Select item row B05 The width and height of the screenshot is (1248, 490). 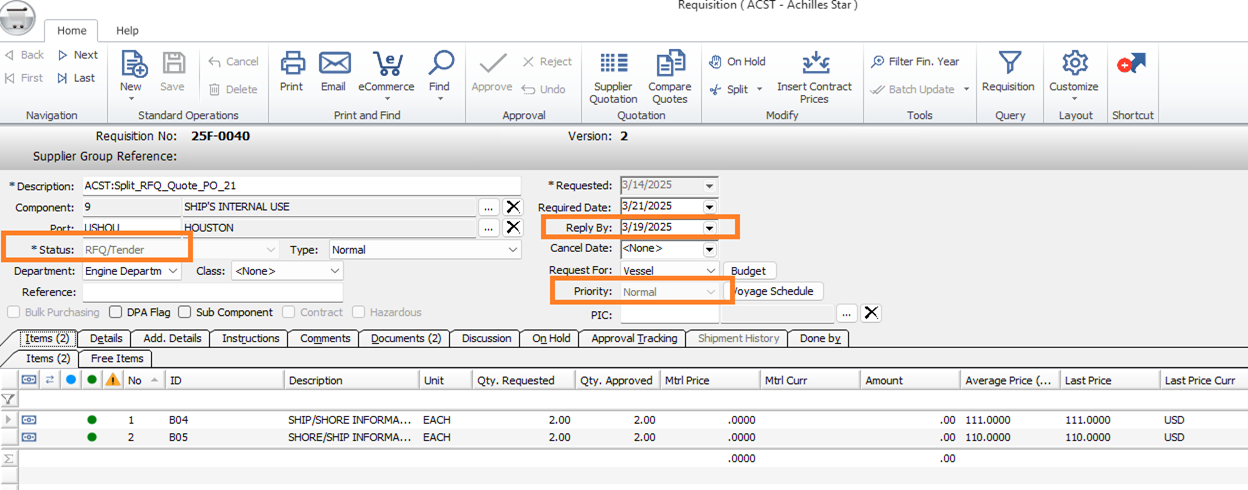[x=624, y=437]
